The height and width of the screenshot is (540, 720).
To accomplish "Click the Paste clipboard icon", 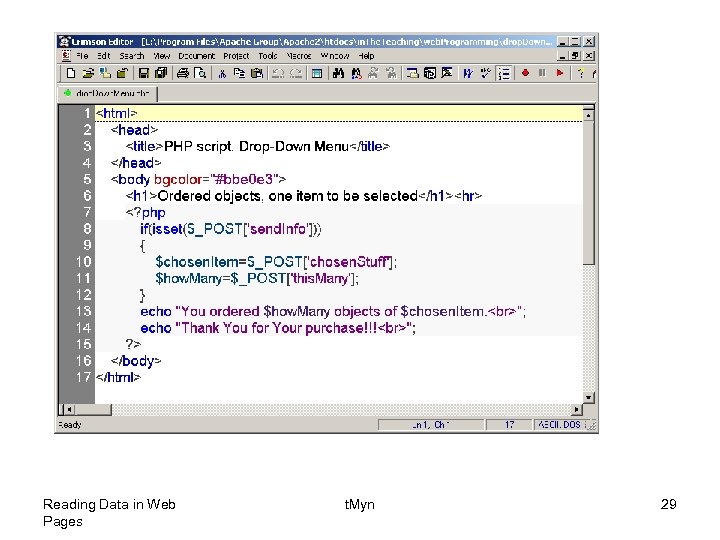I will 257,73.
